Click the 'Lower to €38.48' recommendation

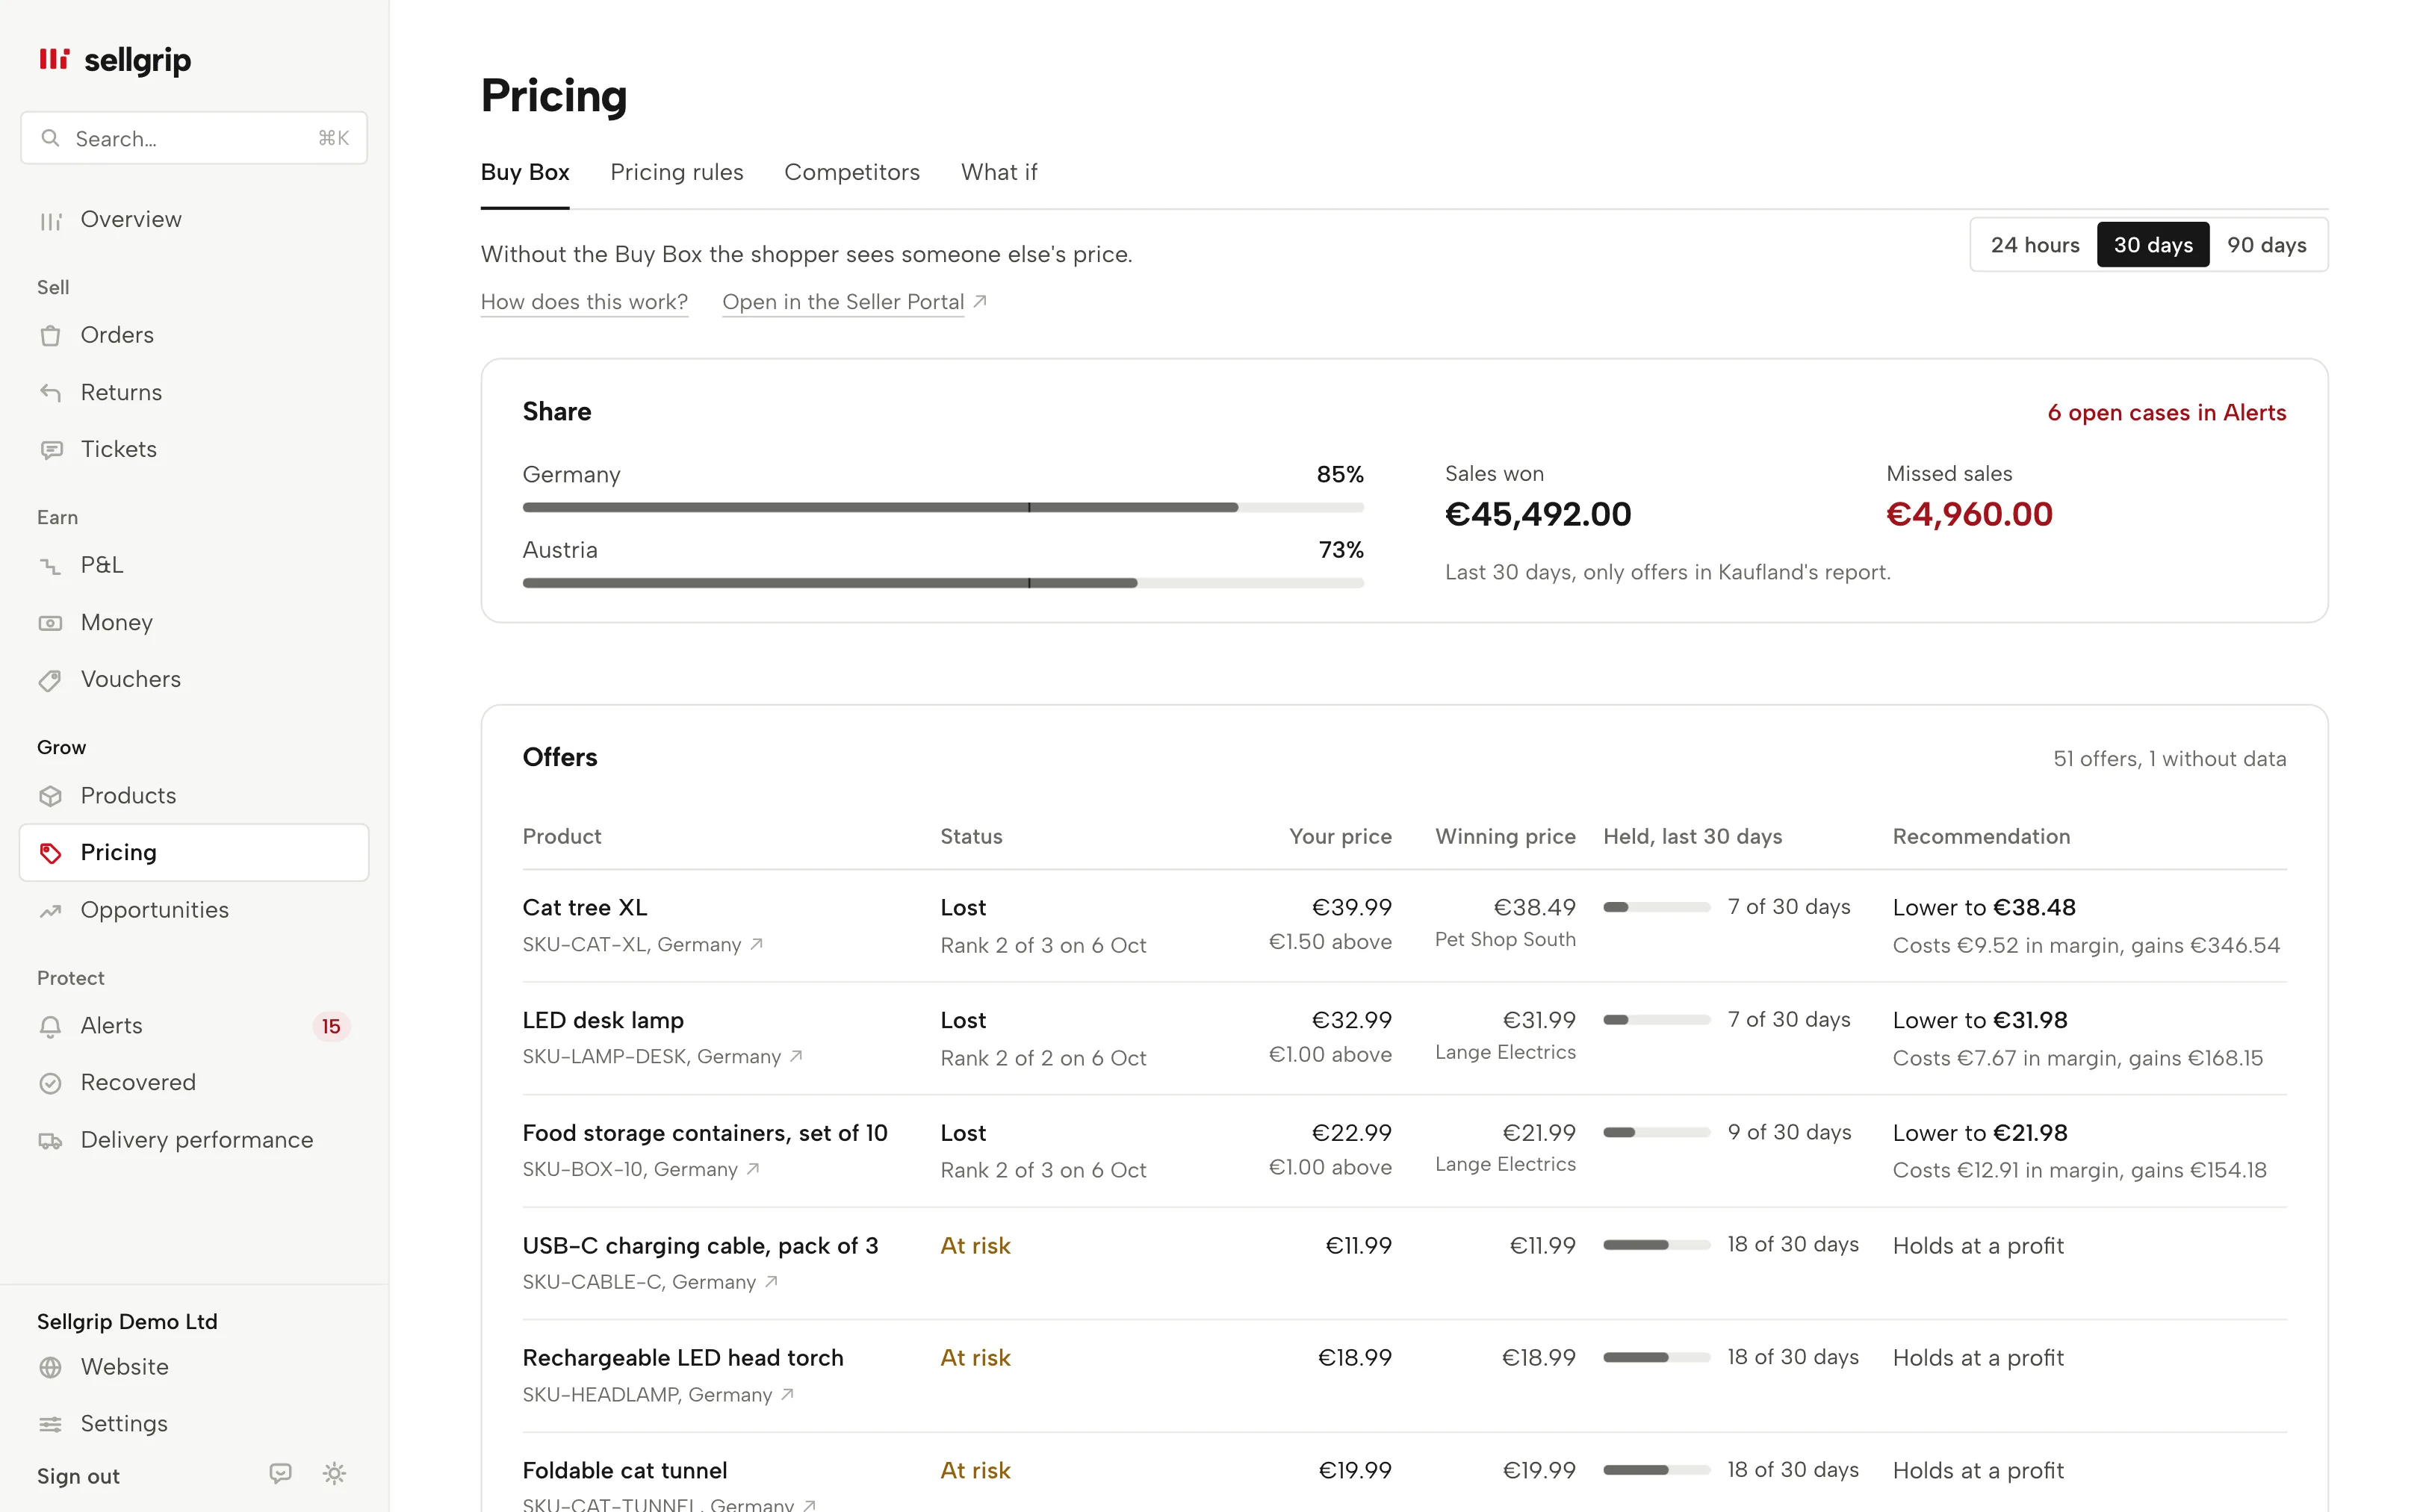point(1984,908)
